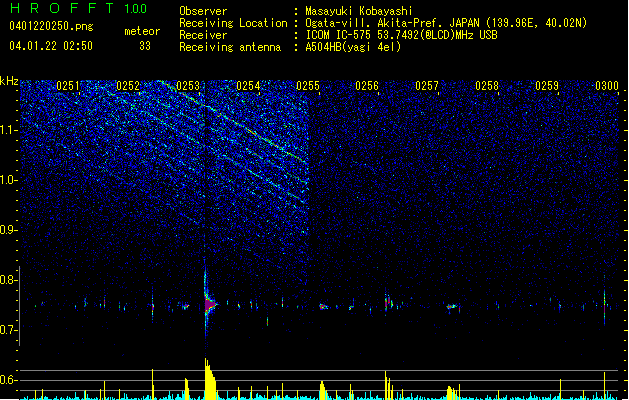The image size is (629, 400).
Task: Click the 0.7 kHz frequency axis label
Action: click(8, 330)
